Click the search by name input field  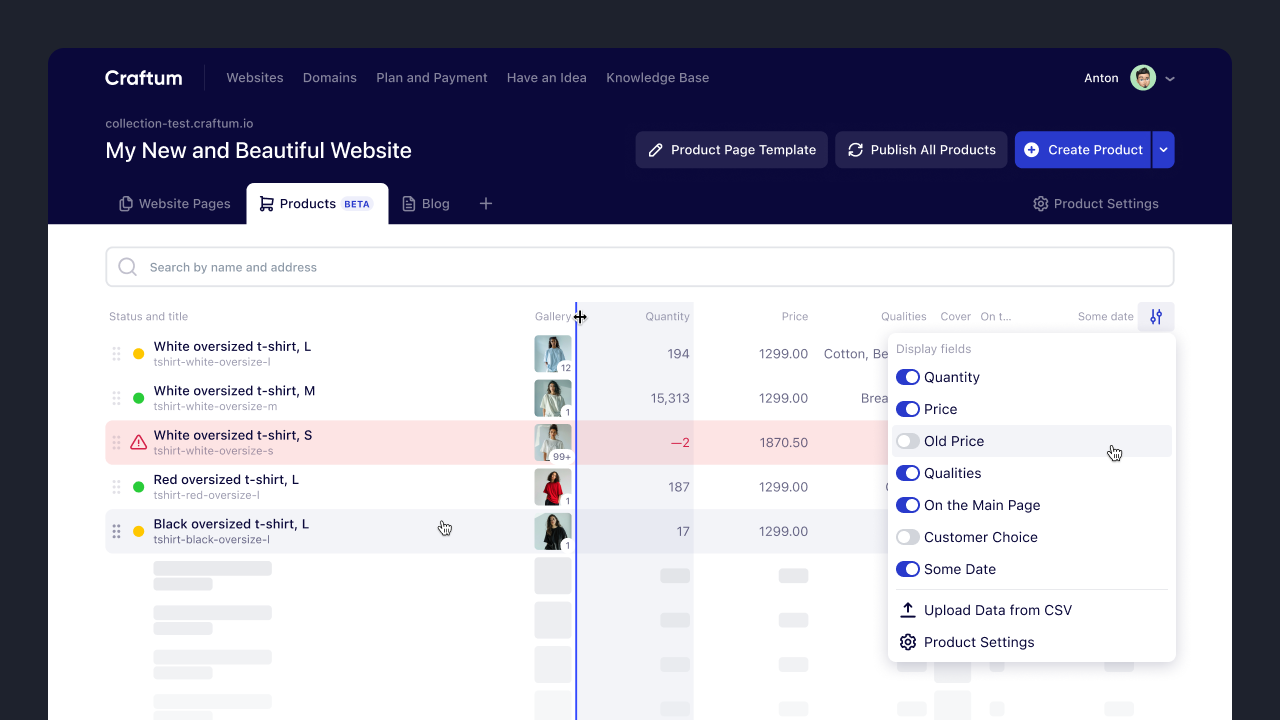coord(640,267)
